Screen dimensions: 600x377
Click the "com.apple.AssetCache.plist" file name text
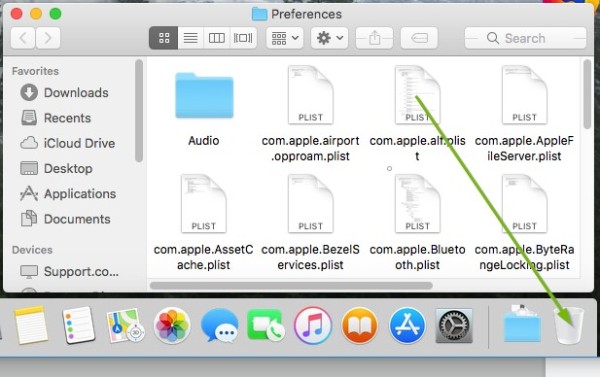coord(204,257)
